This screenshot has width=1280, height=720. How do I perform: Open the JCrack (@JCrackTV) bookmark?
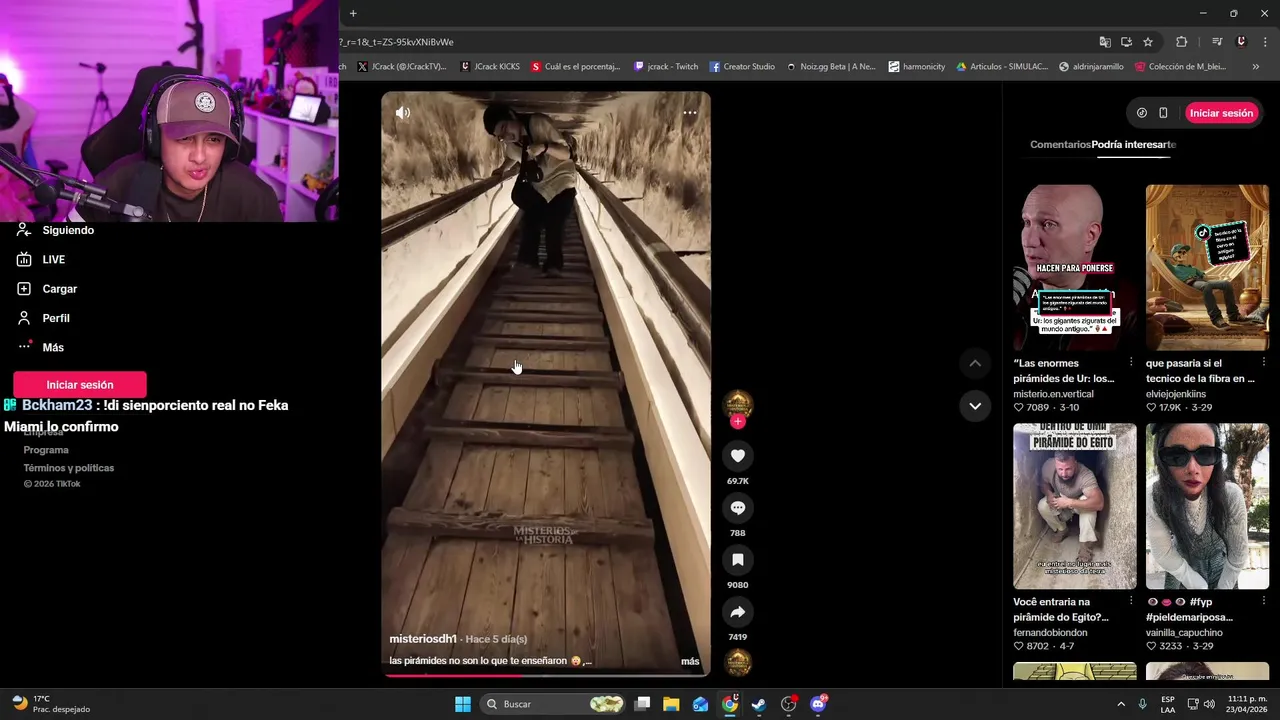pyautogui.click(x=401, y=67)
